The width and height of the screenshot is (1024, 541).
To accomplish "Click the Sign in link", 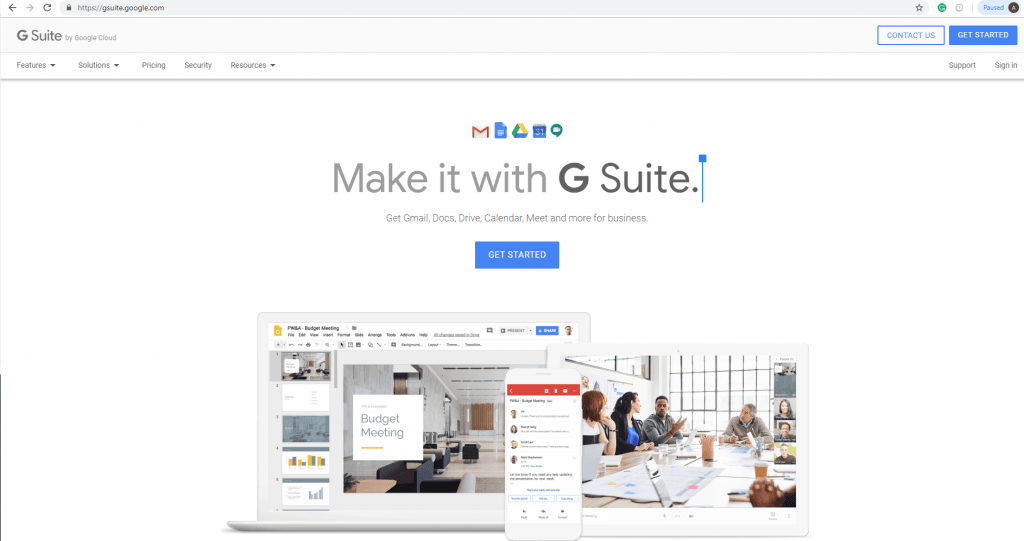I will [1006, 65].
